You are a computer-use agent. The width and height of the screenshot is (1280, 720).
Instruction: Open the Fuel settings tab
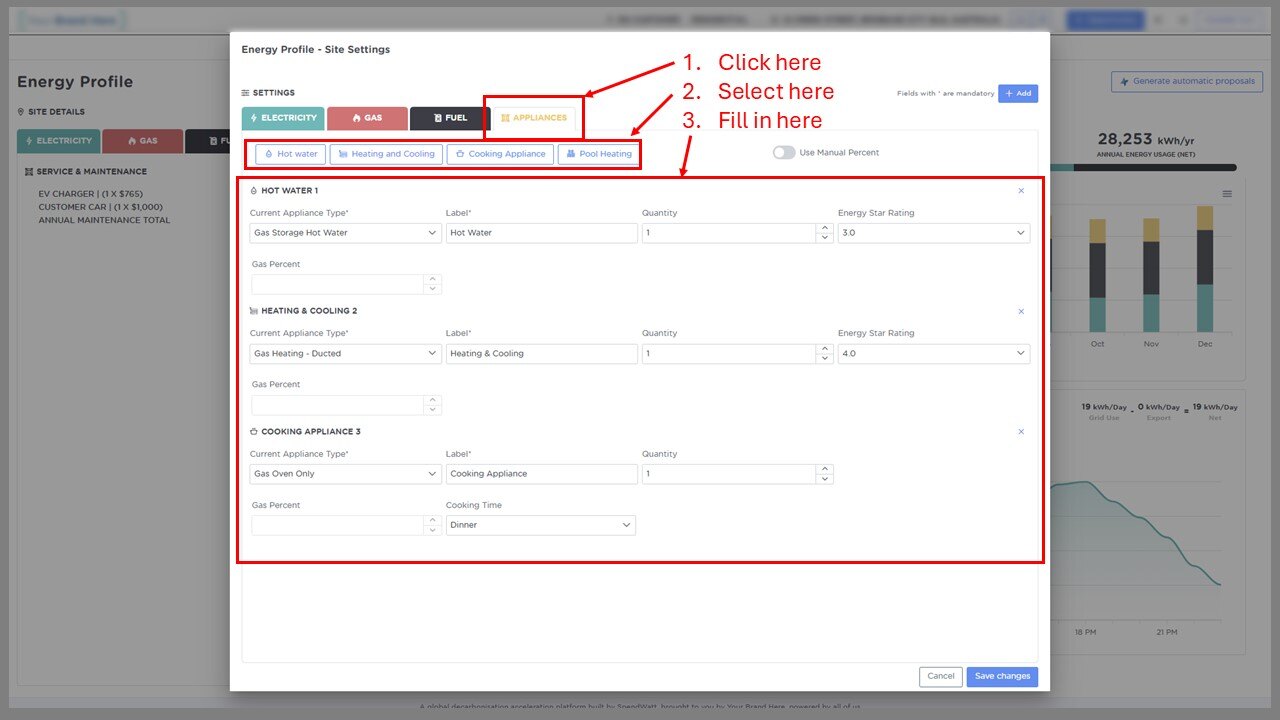click(x=450, y=118)
